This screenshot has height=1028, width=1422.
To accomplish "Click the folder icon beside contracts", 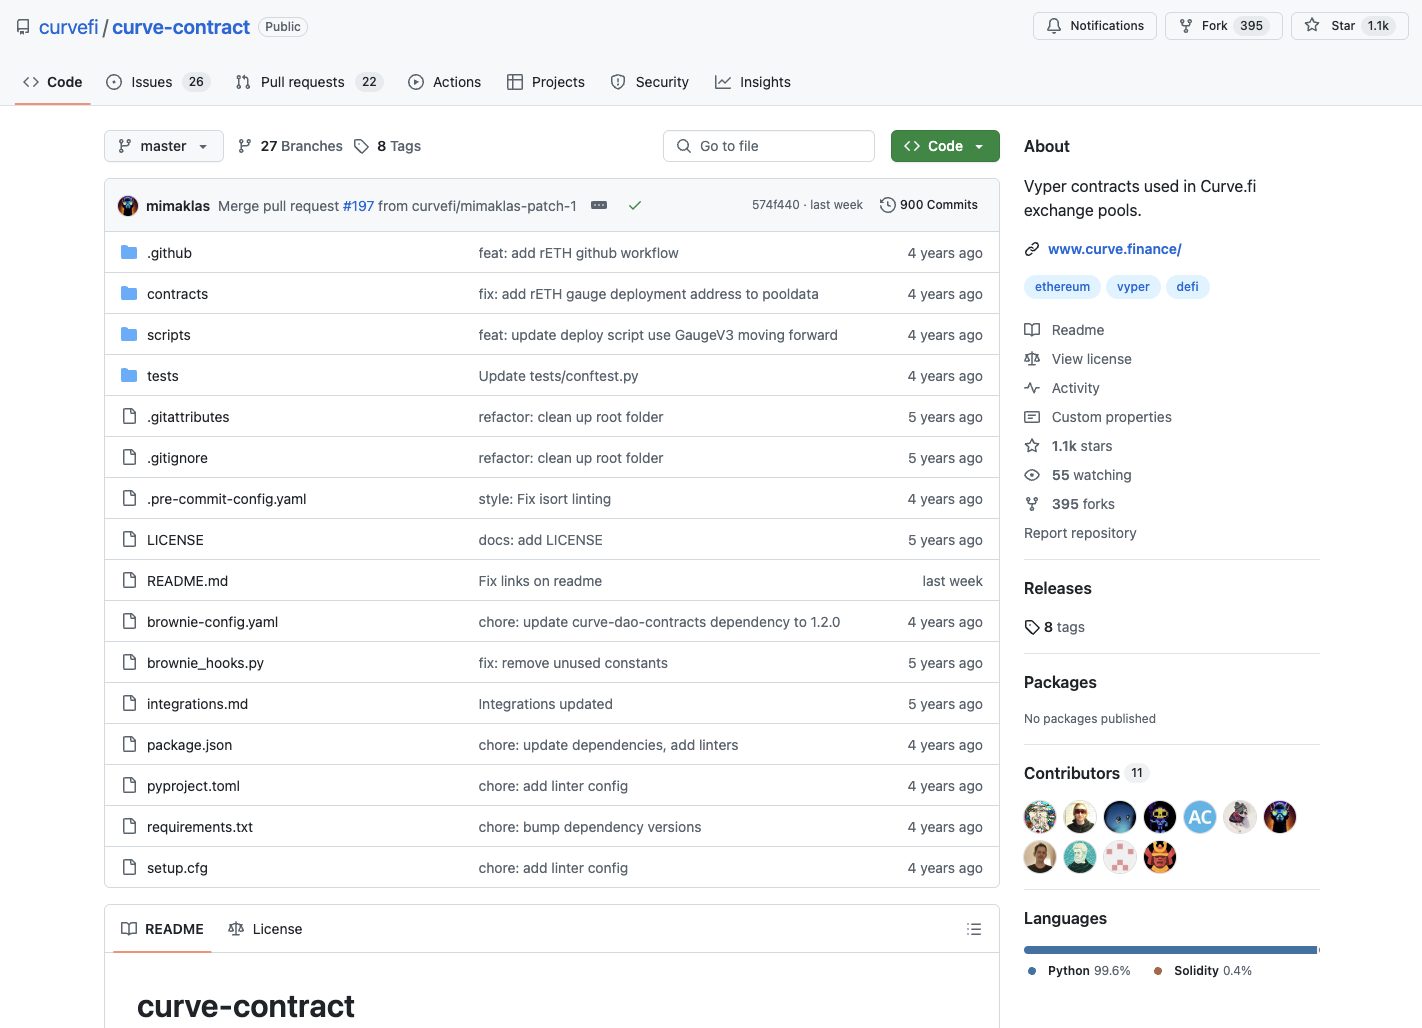I will [129, 293].
